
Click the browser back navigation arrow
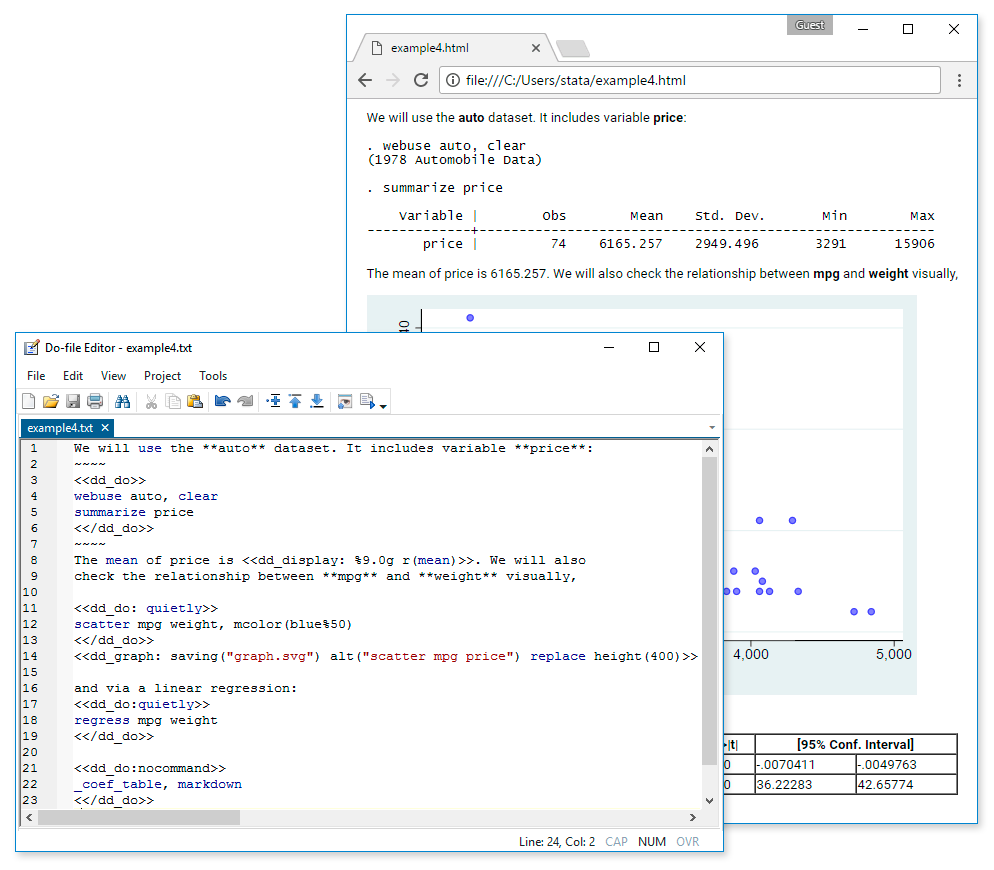coord(365,80)
